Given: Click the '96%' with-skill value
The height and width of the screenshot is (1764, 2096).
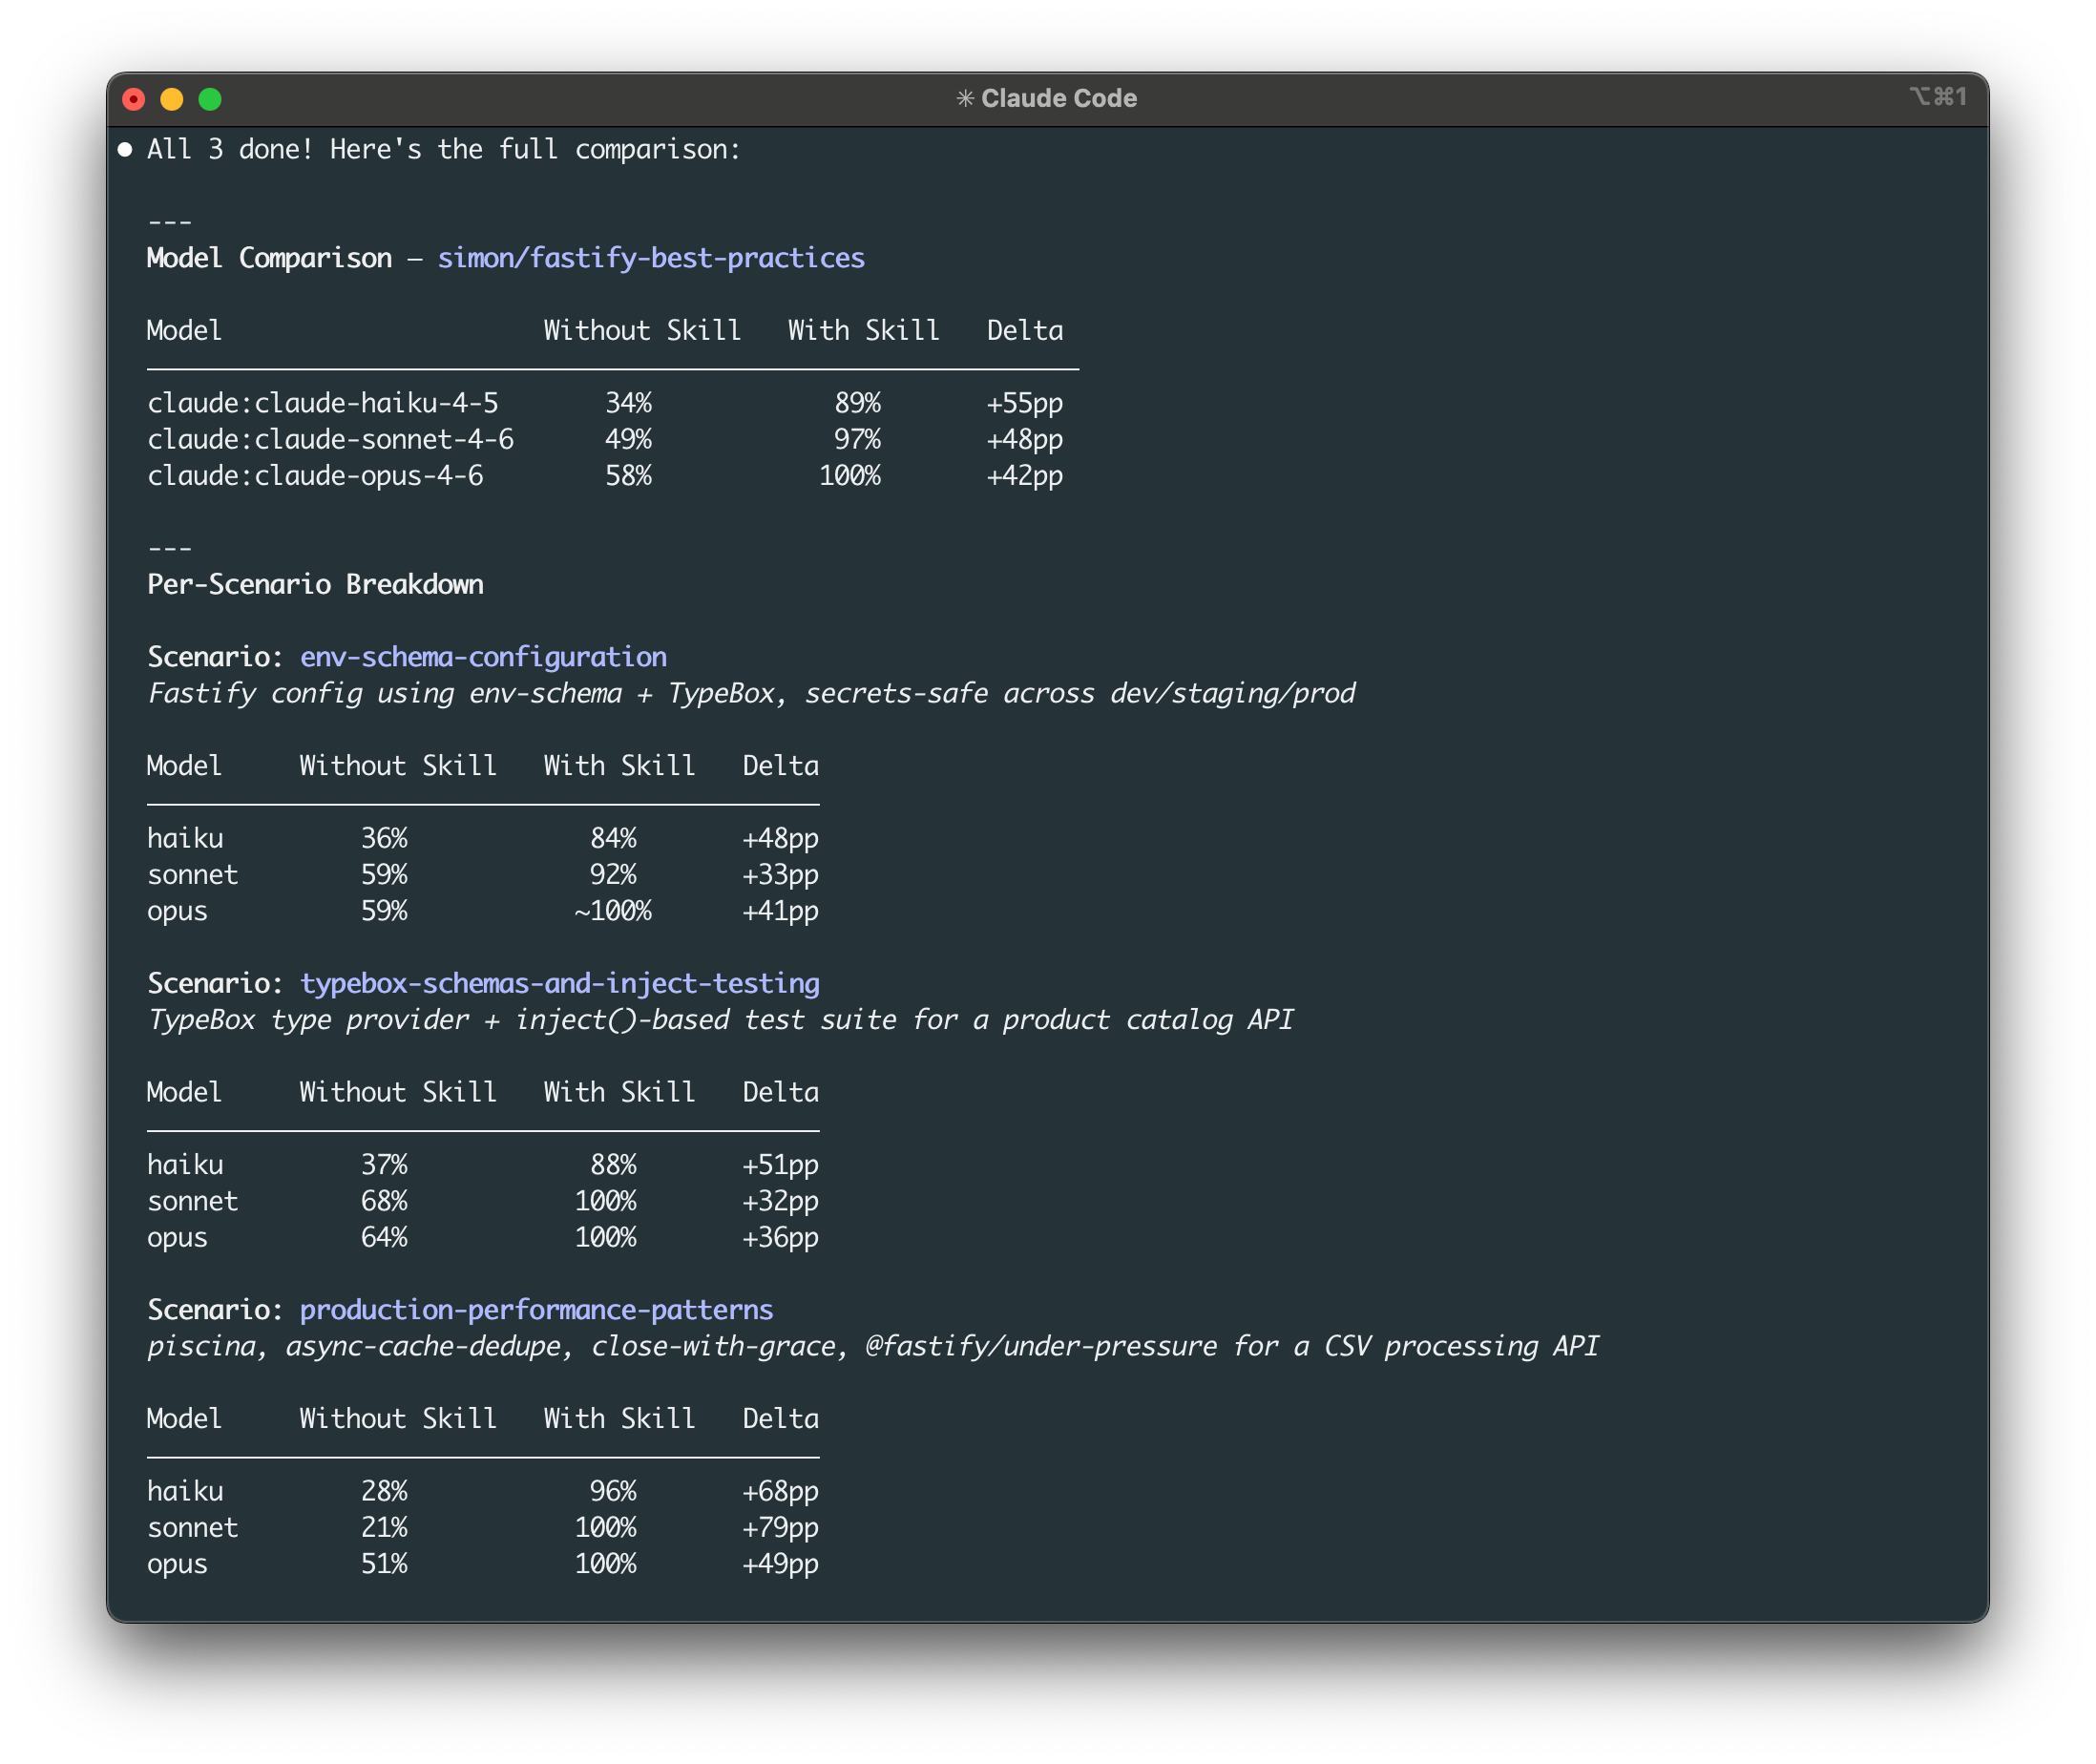Looking at the screenshot, I should [x=613, y=1491].
